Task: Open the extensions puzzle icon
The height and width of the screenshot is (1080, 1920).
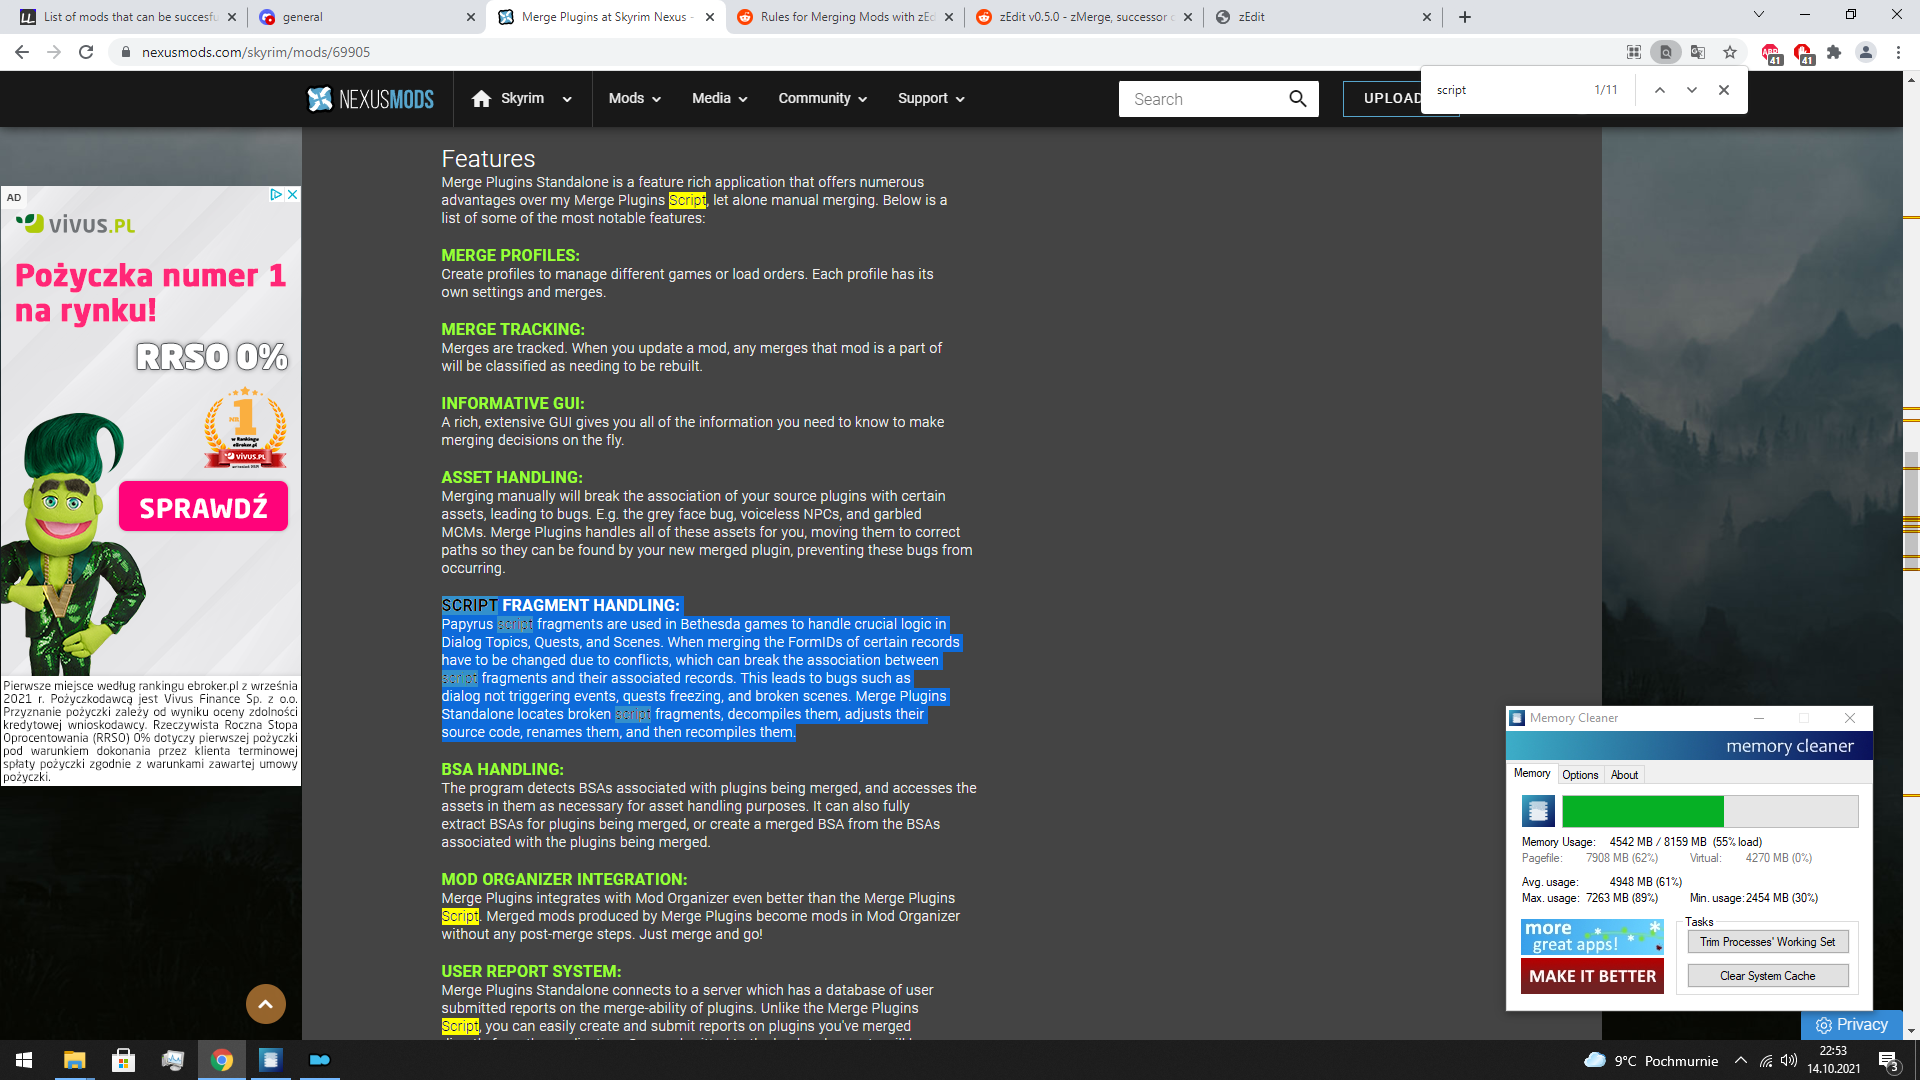Action: tap(1834, 52)
